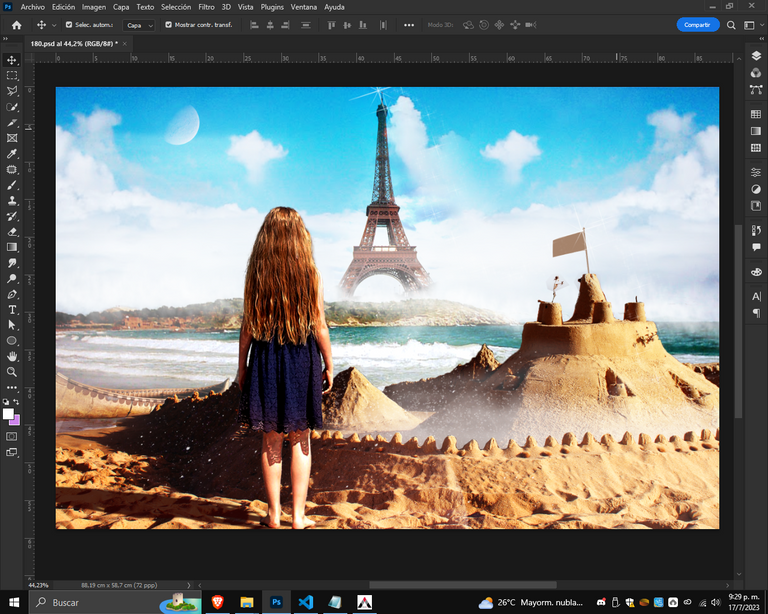768x614 pixels.
Task: Click the purple background color swatch
Action: pyautogui.click(x=16, y=421)
